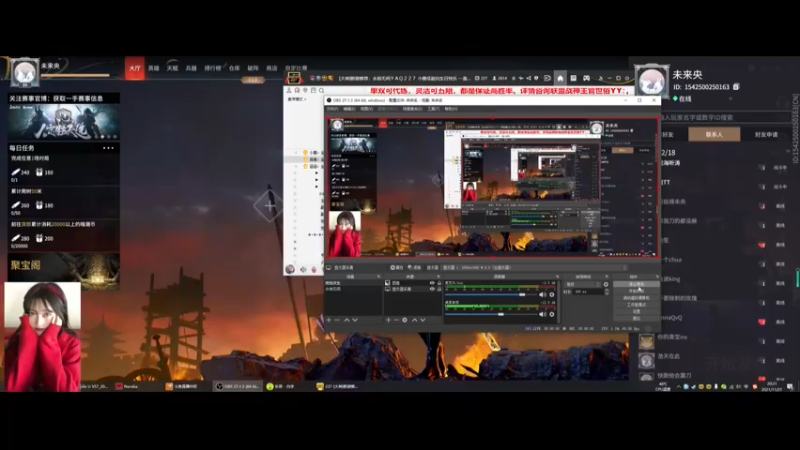Toggle visibility of 图像 source
Viewport: 800px width, 450px height.
tap(432, 283)
